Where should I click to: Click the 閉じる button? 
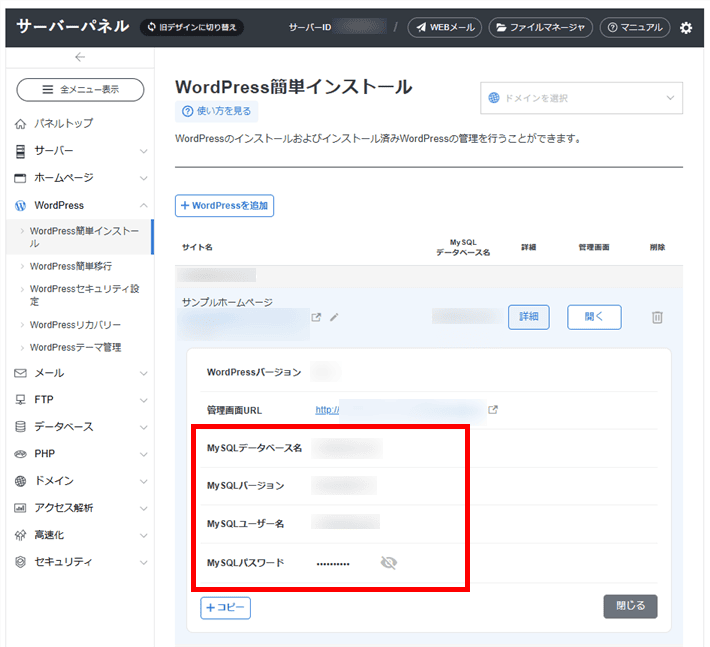point(630,606)
